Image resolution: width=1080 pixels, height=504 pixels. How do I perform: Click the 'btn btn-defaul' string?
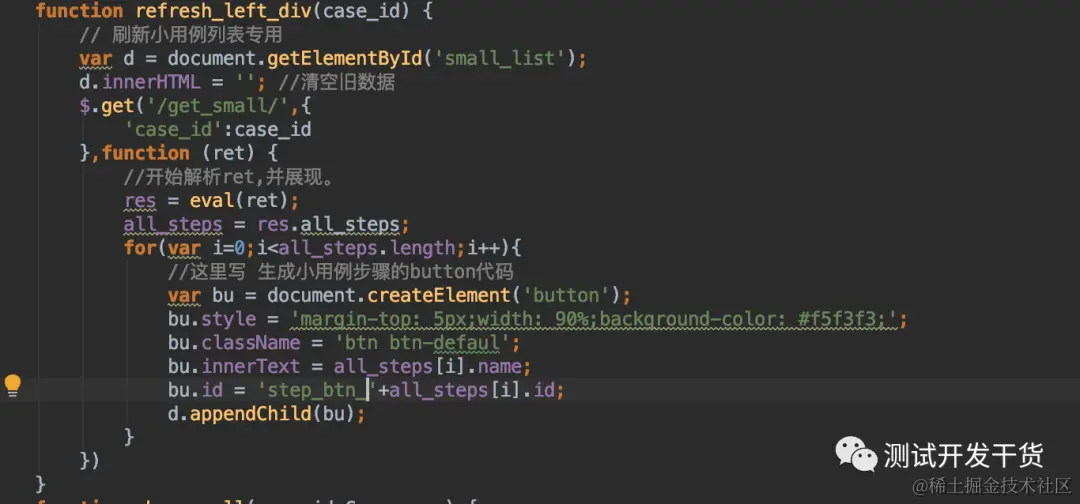pyautogui.click(x=422, y=343)
